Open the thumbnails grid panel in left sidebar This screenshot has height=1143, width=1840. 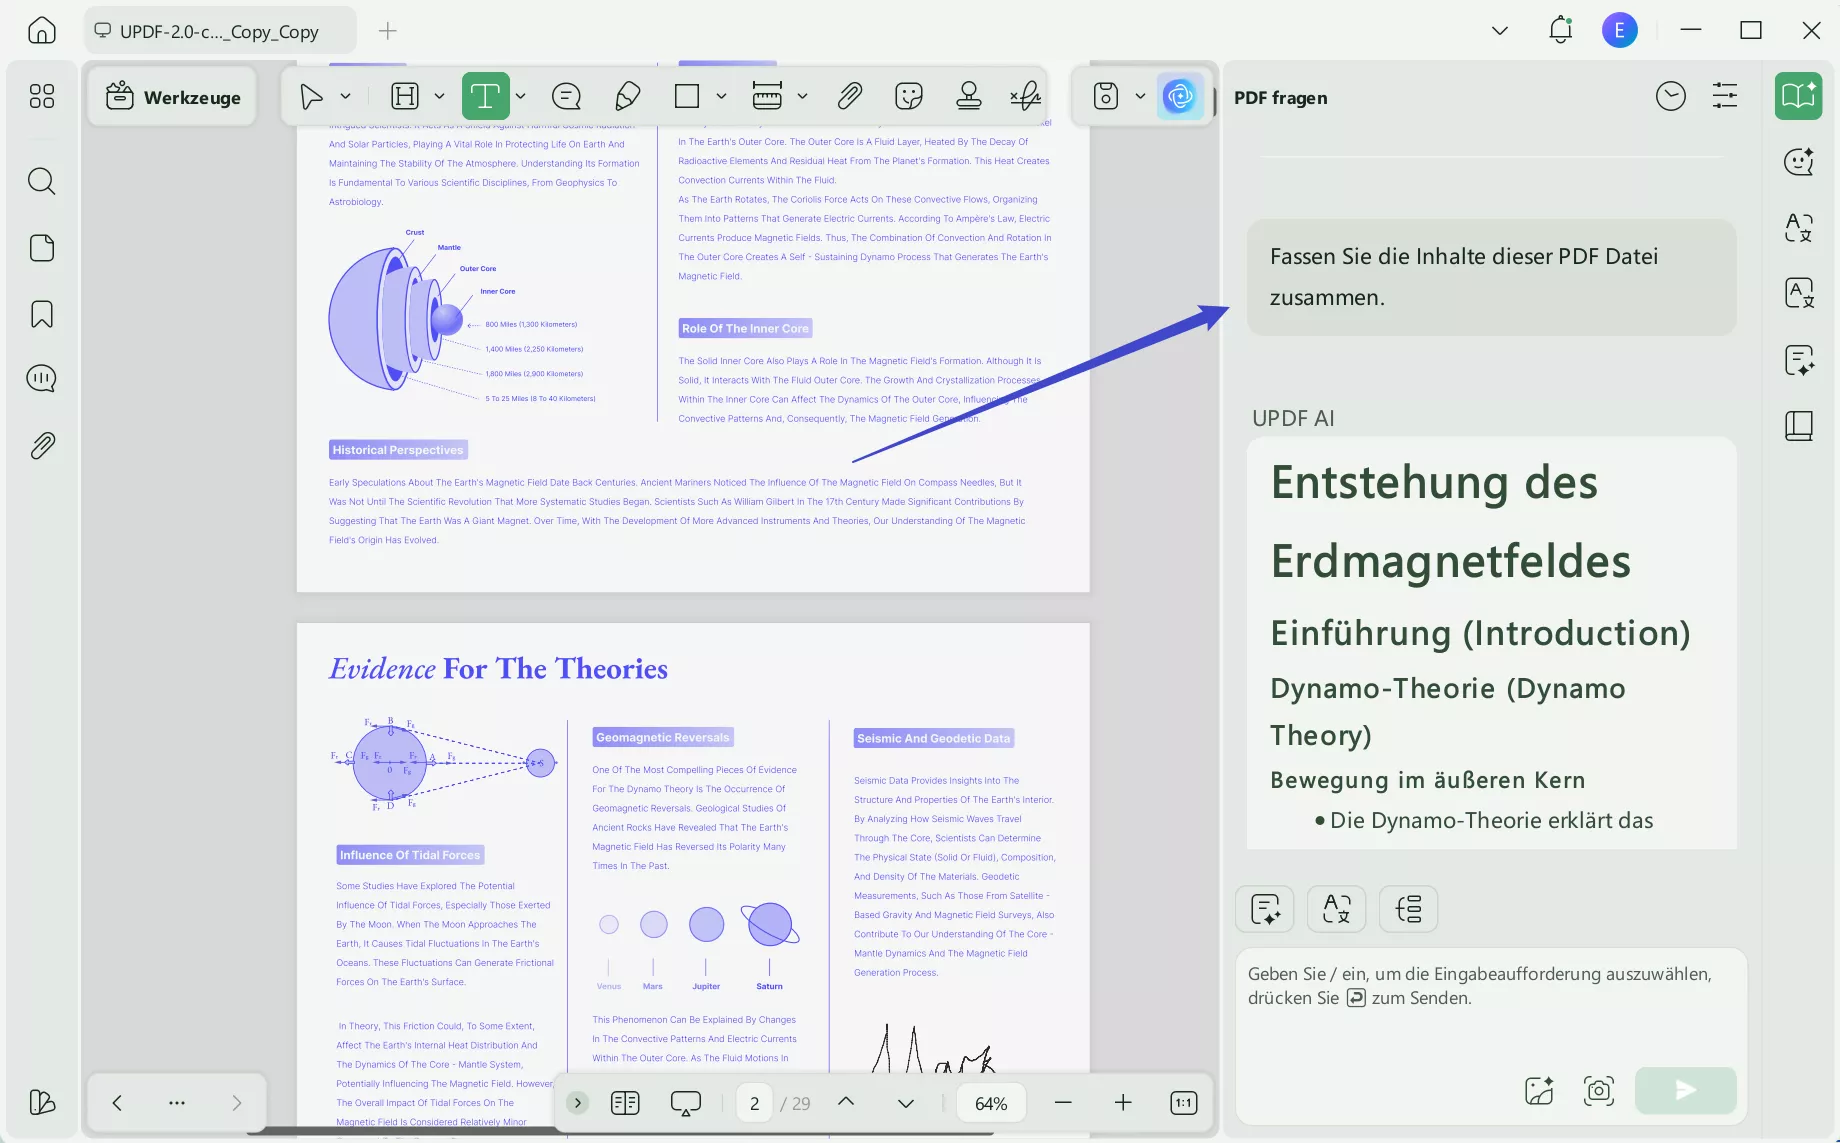coord(41,96)
